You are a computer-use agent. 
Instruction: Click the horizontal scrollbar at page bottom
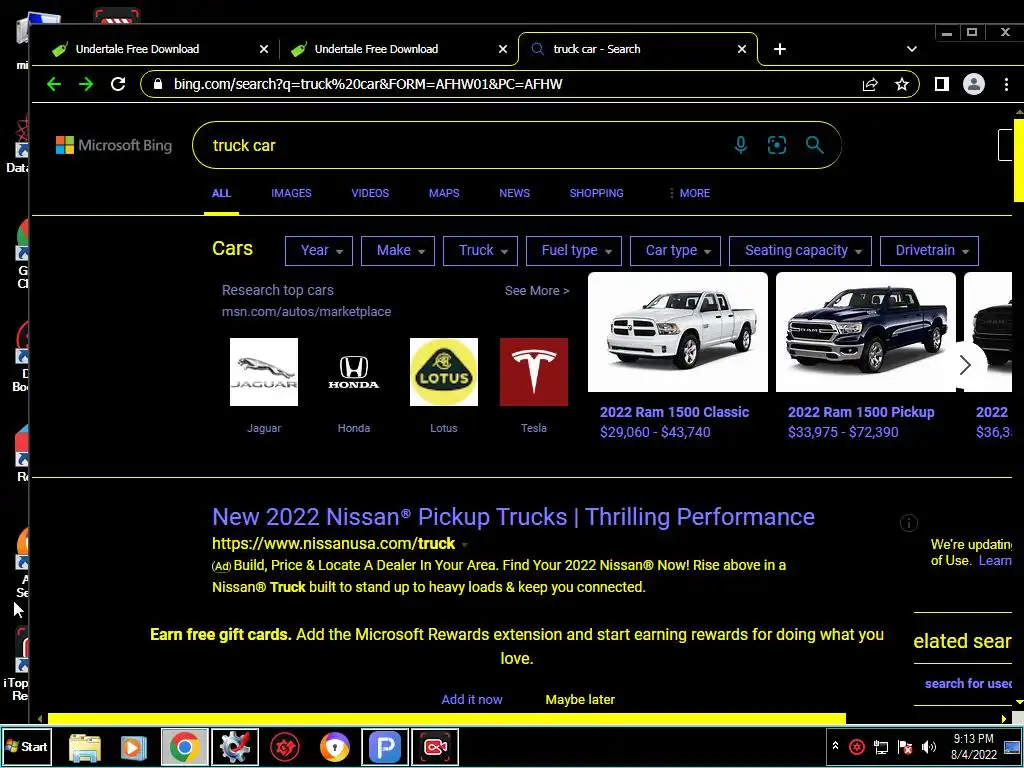click(x=447, y=718)
